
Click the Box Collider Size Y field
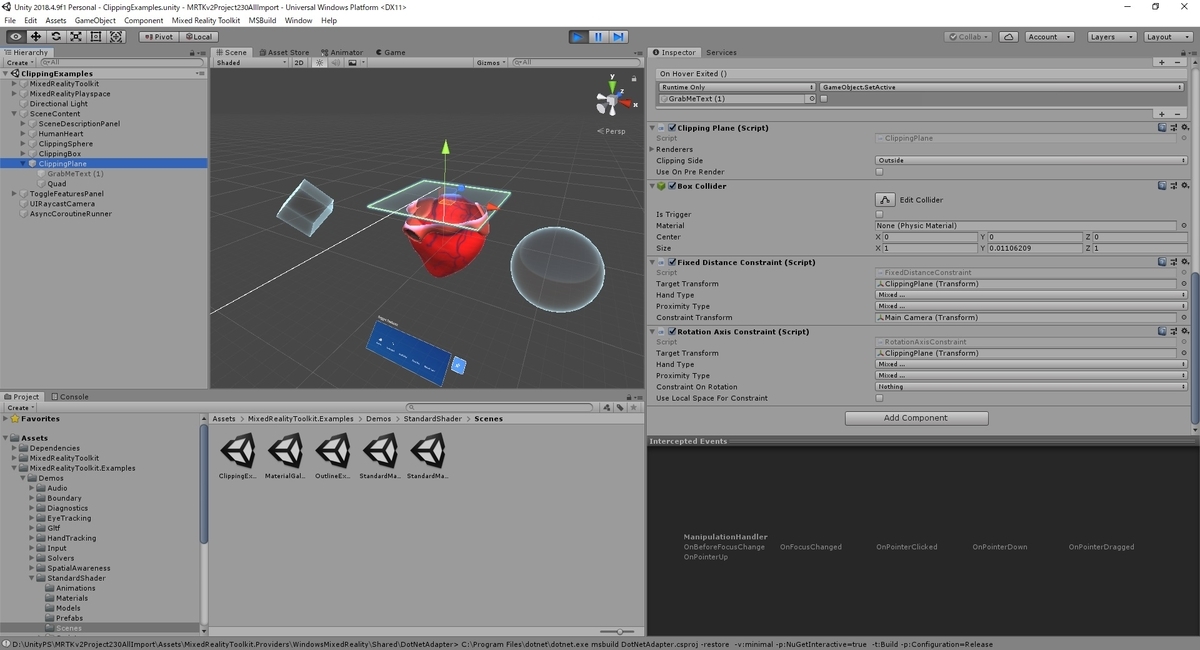(1033, 248)
